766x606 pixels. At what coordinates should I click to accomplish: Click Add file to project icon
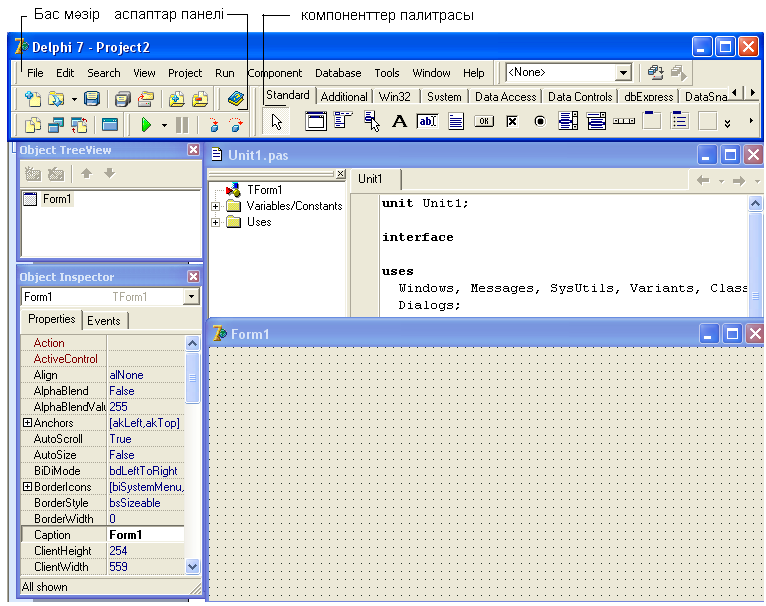click(176, 99)
